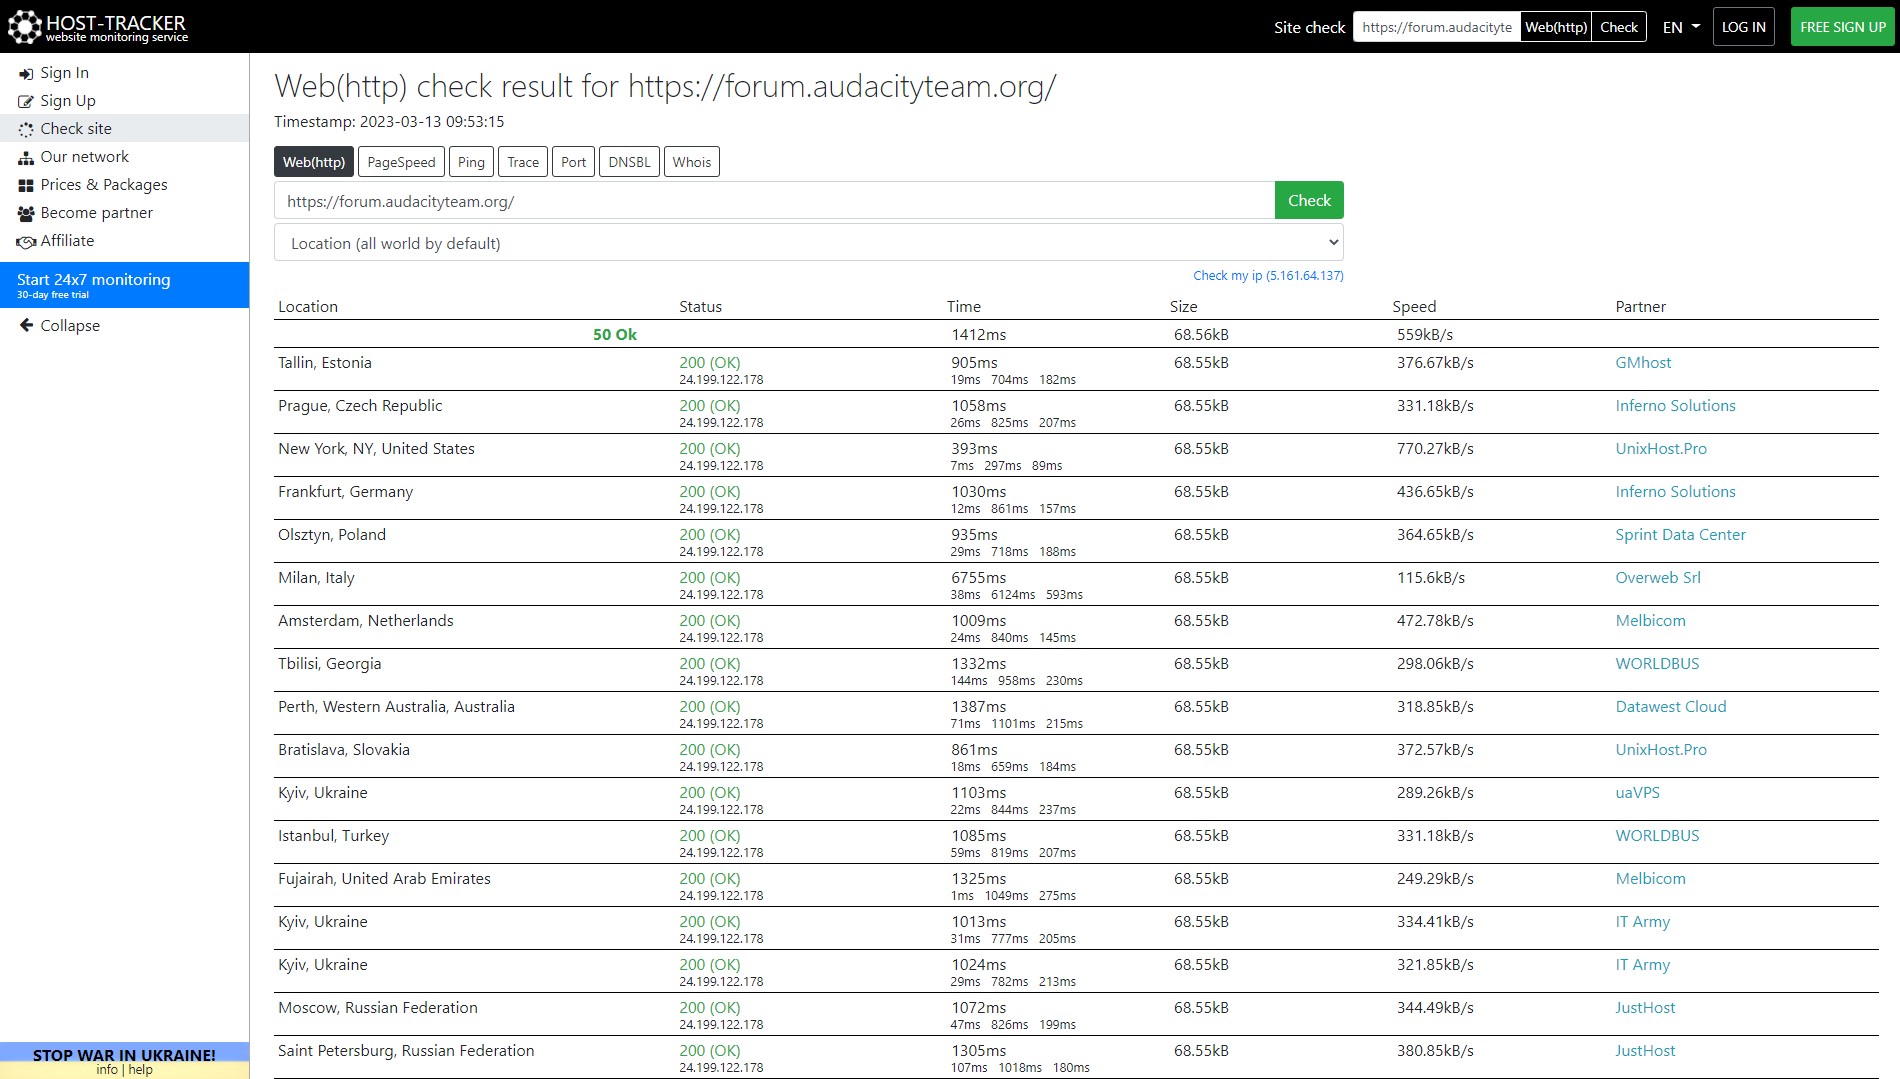1900x1079 pixels.
Task: Click the Sign Up pencil icon
Action: 26,102
